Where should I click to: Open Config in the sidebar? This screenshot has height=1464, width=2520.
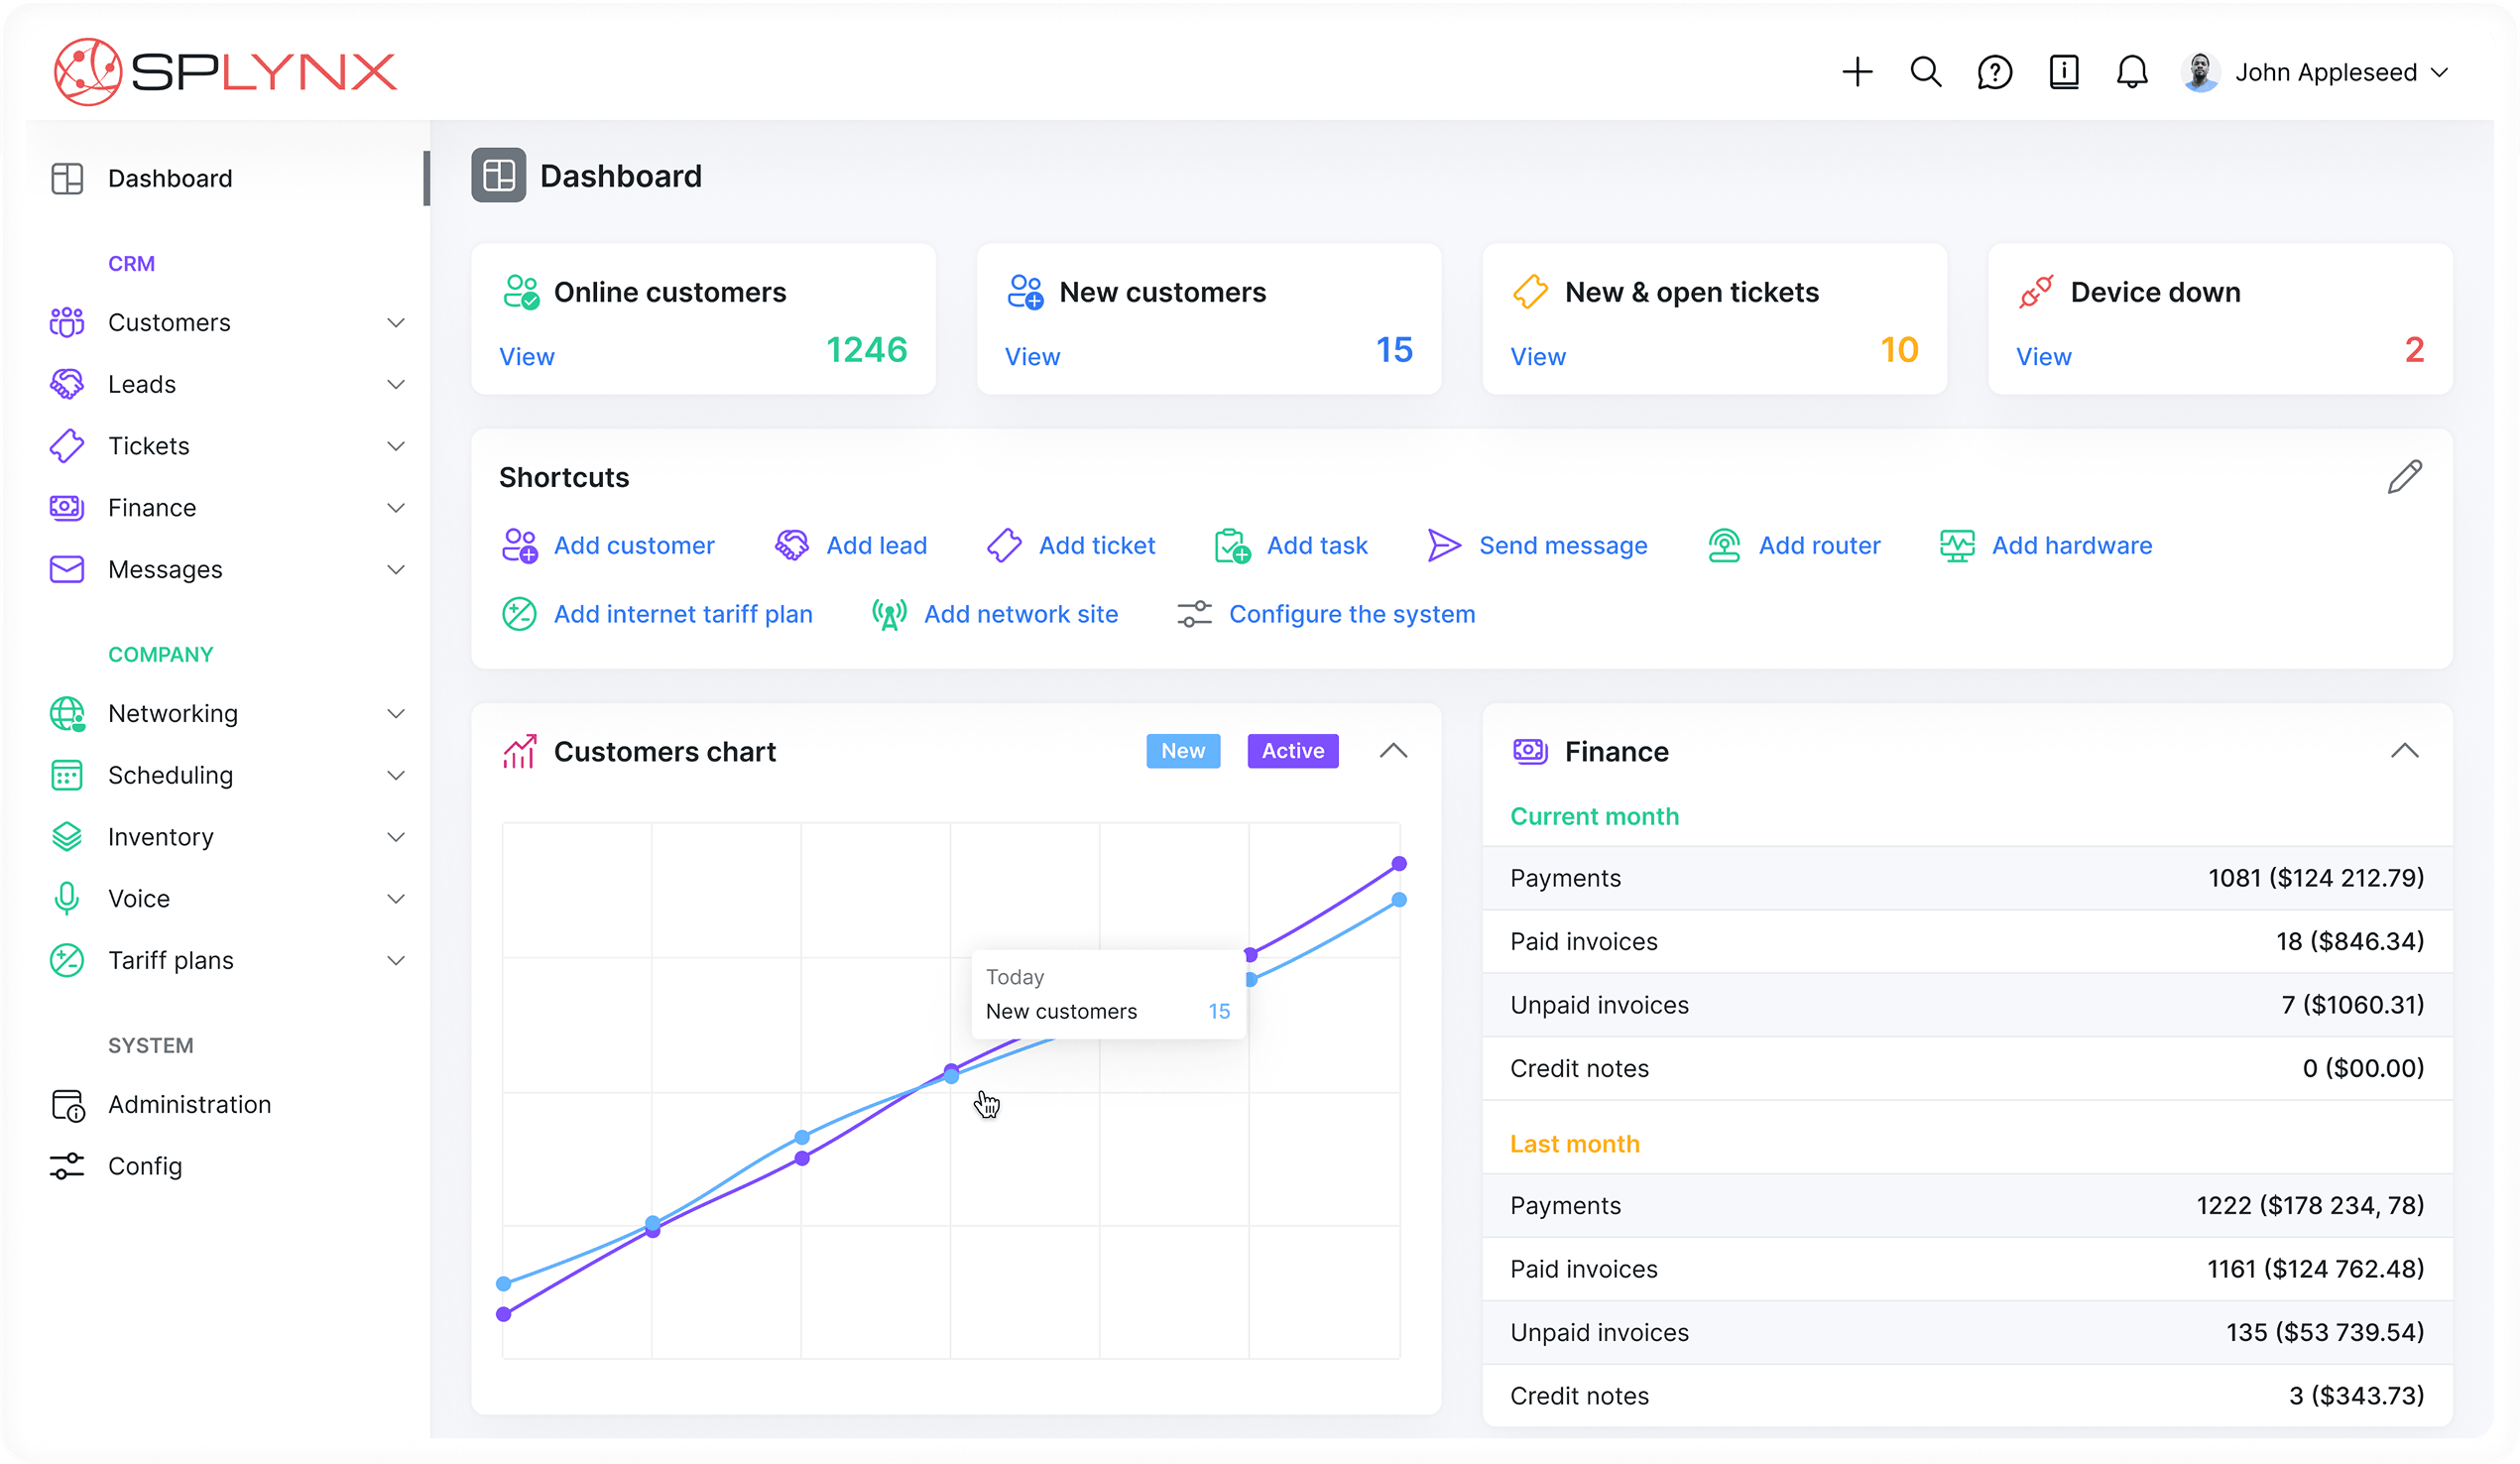coord(145,1166)
